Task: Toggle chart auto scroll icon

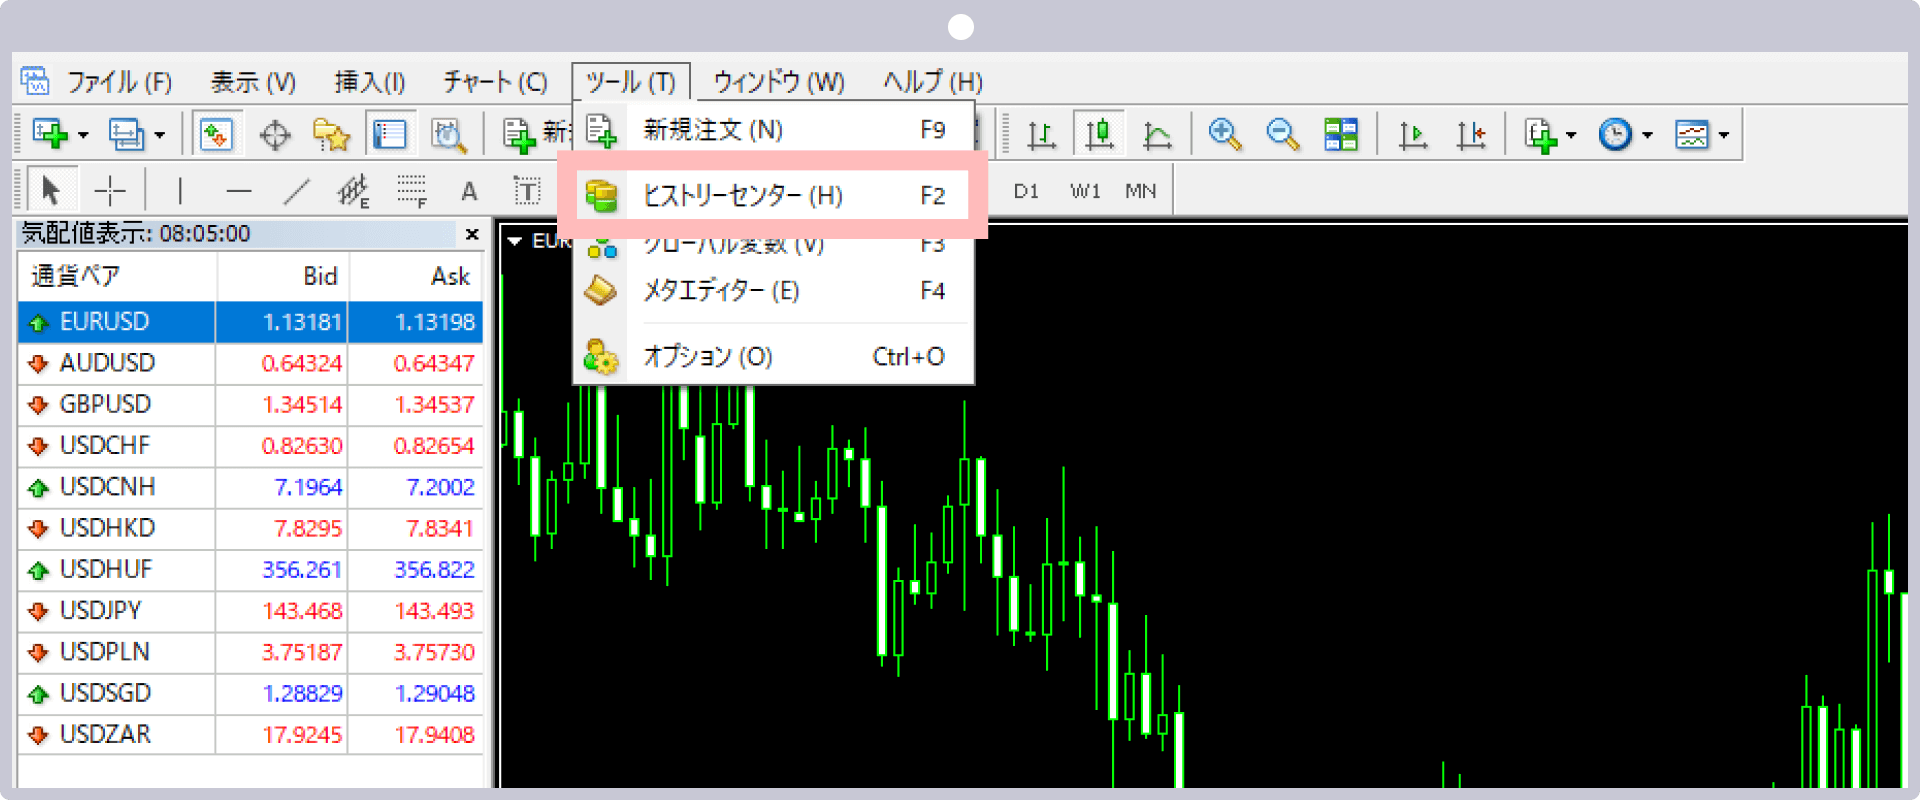Action: pyautogui.click(x=1413, y=134)
